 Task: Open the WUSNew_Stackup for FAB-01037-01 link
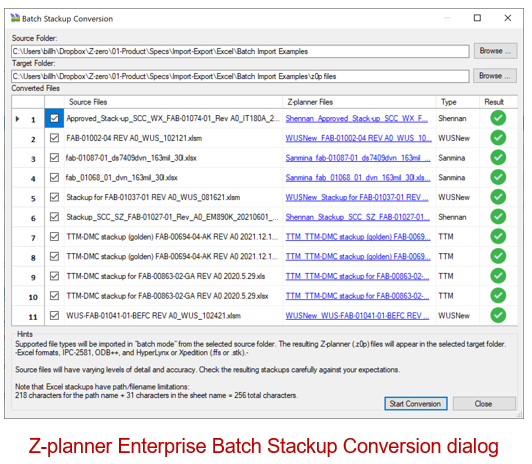point(357,197)
